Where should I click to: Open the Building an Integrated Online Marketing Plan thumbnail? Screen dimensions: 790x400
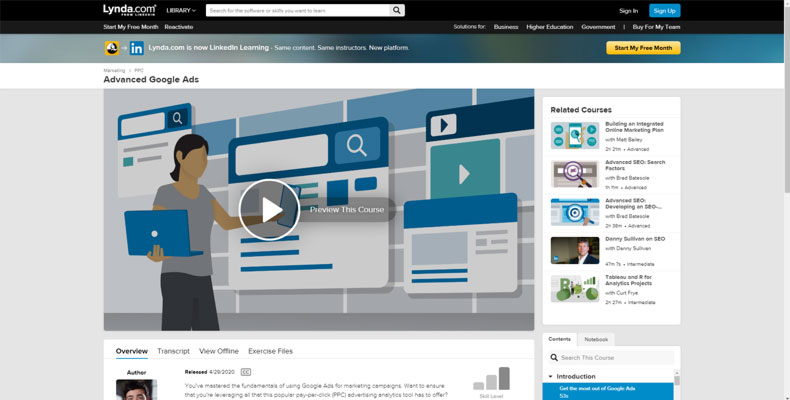(575, 135)
